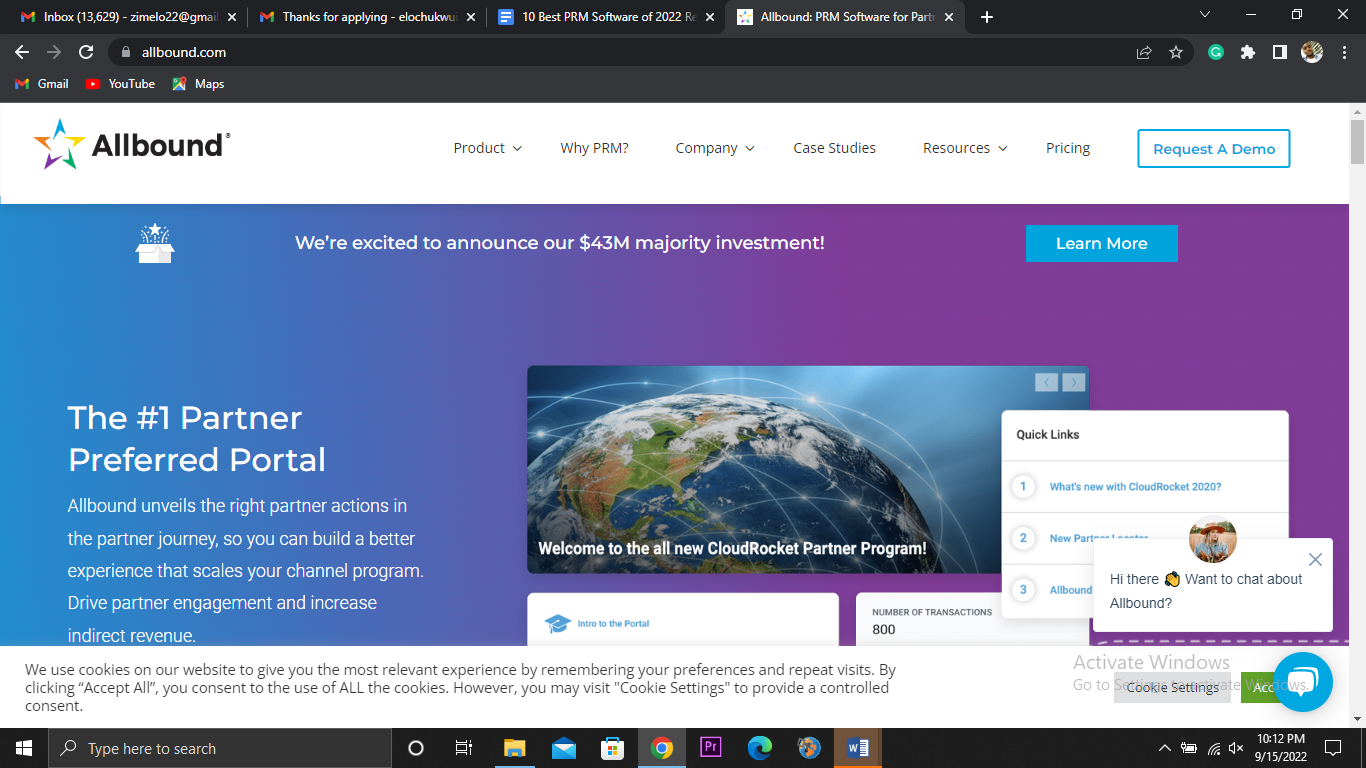This screenshot has height=768, width=1366.
Task: Reload the allbound.com page
Action: coord(86,52)
